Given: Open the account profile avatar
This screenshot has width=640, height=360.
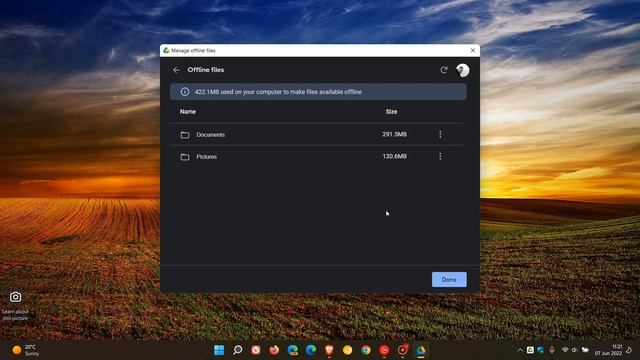Looking at the screenshot, I should click(x=462, y=70).
